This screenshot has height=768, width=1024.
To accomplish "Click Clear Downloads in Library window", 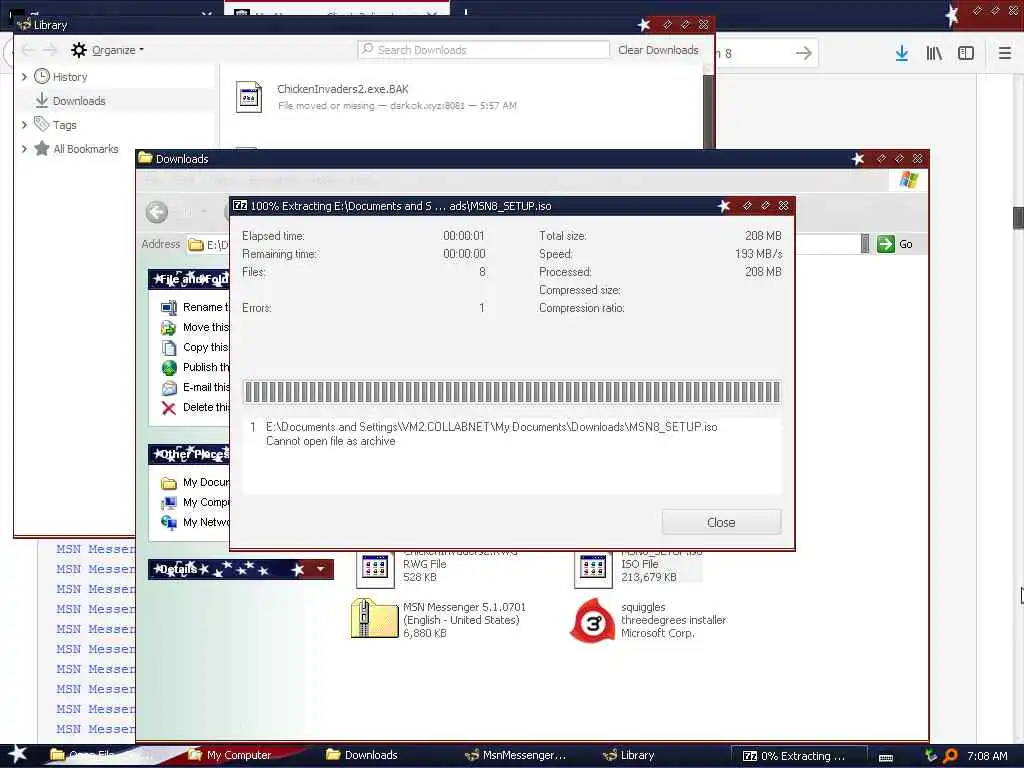I will pyautogui.click(x=658, y=50).
